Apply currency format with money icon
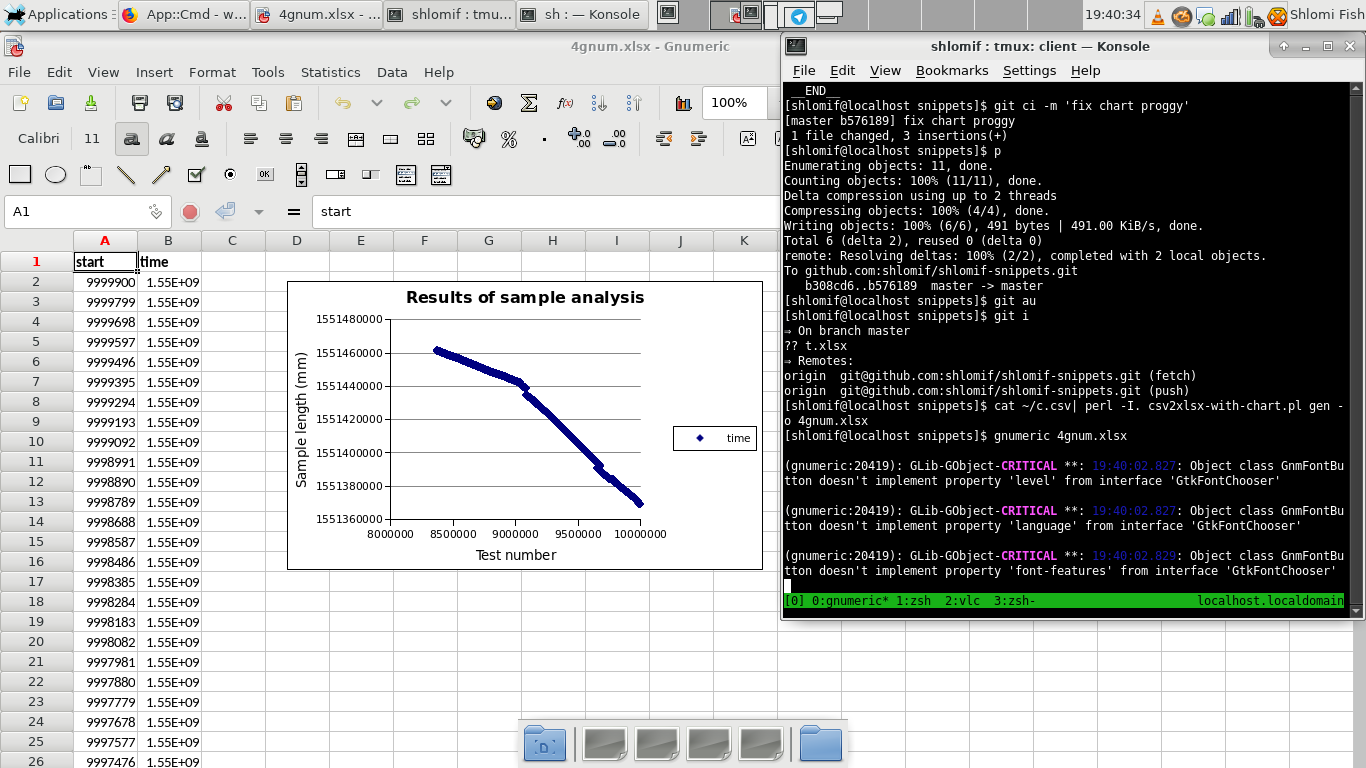 [474, 139]
